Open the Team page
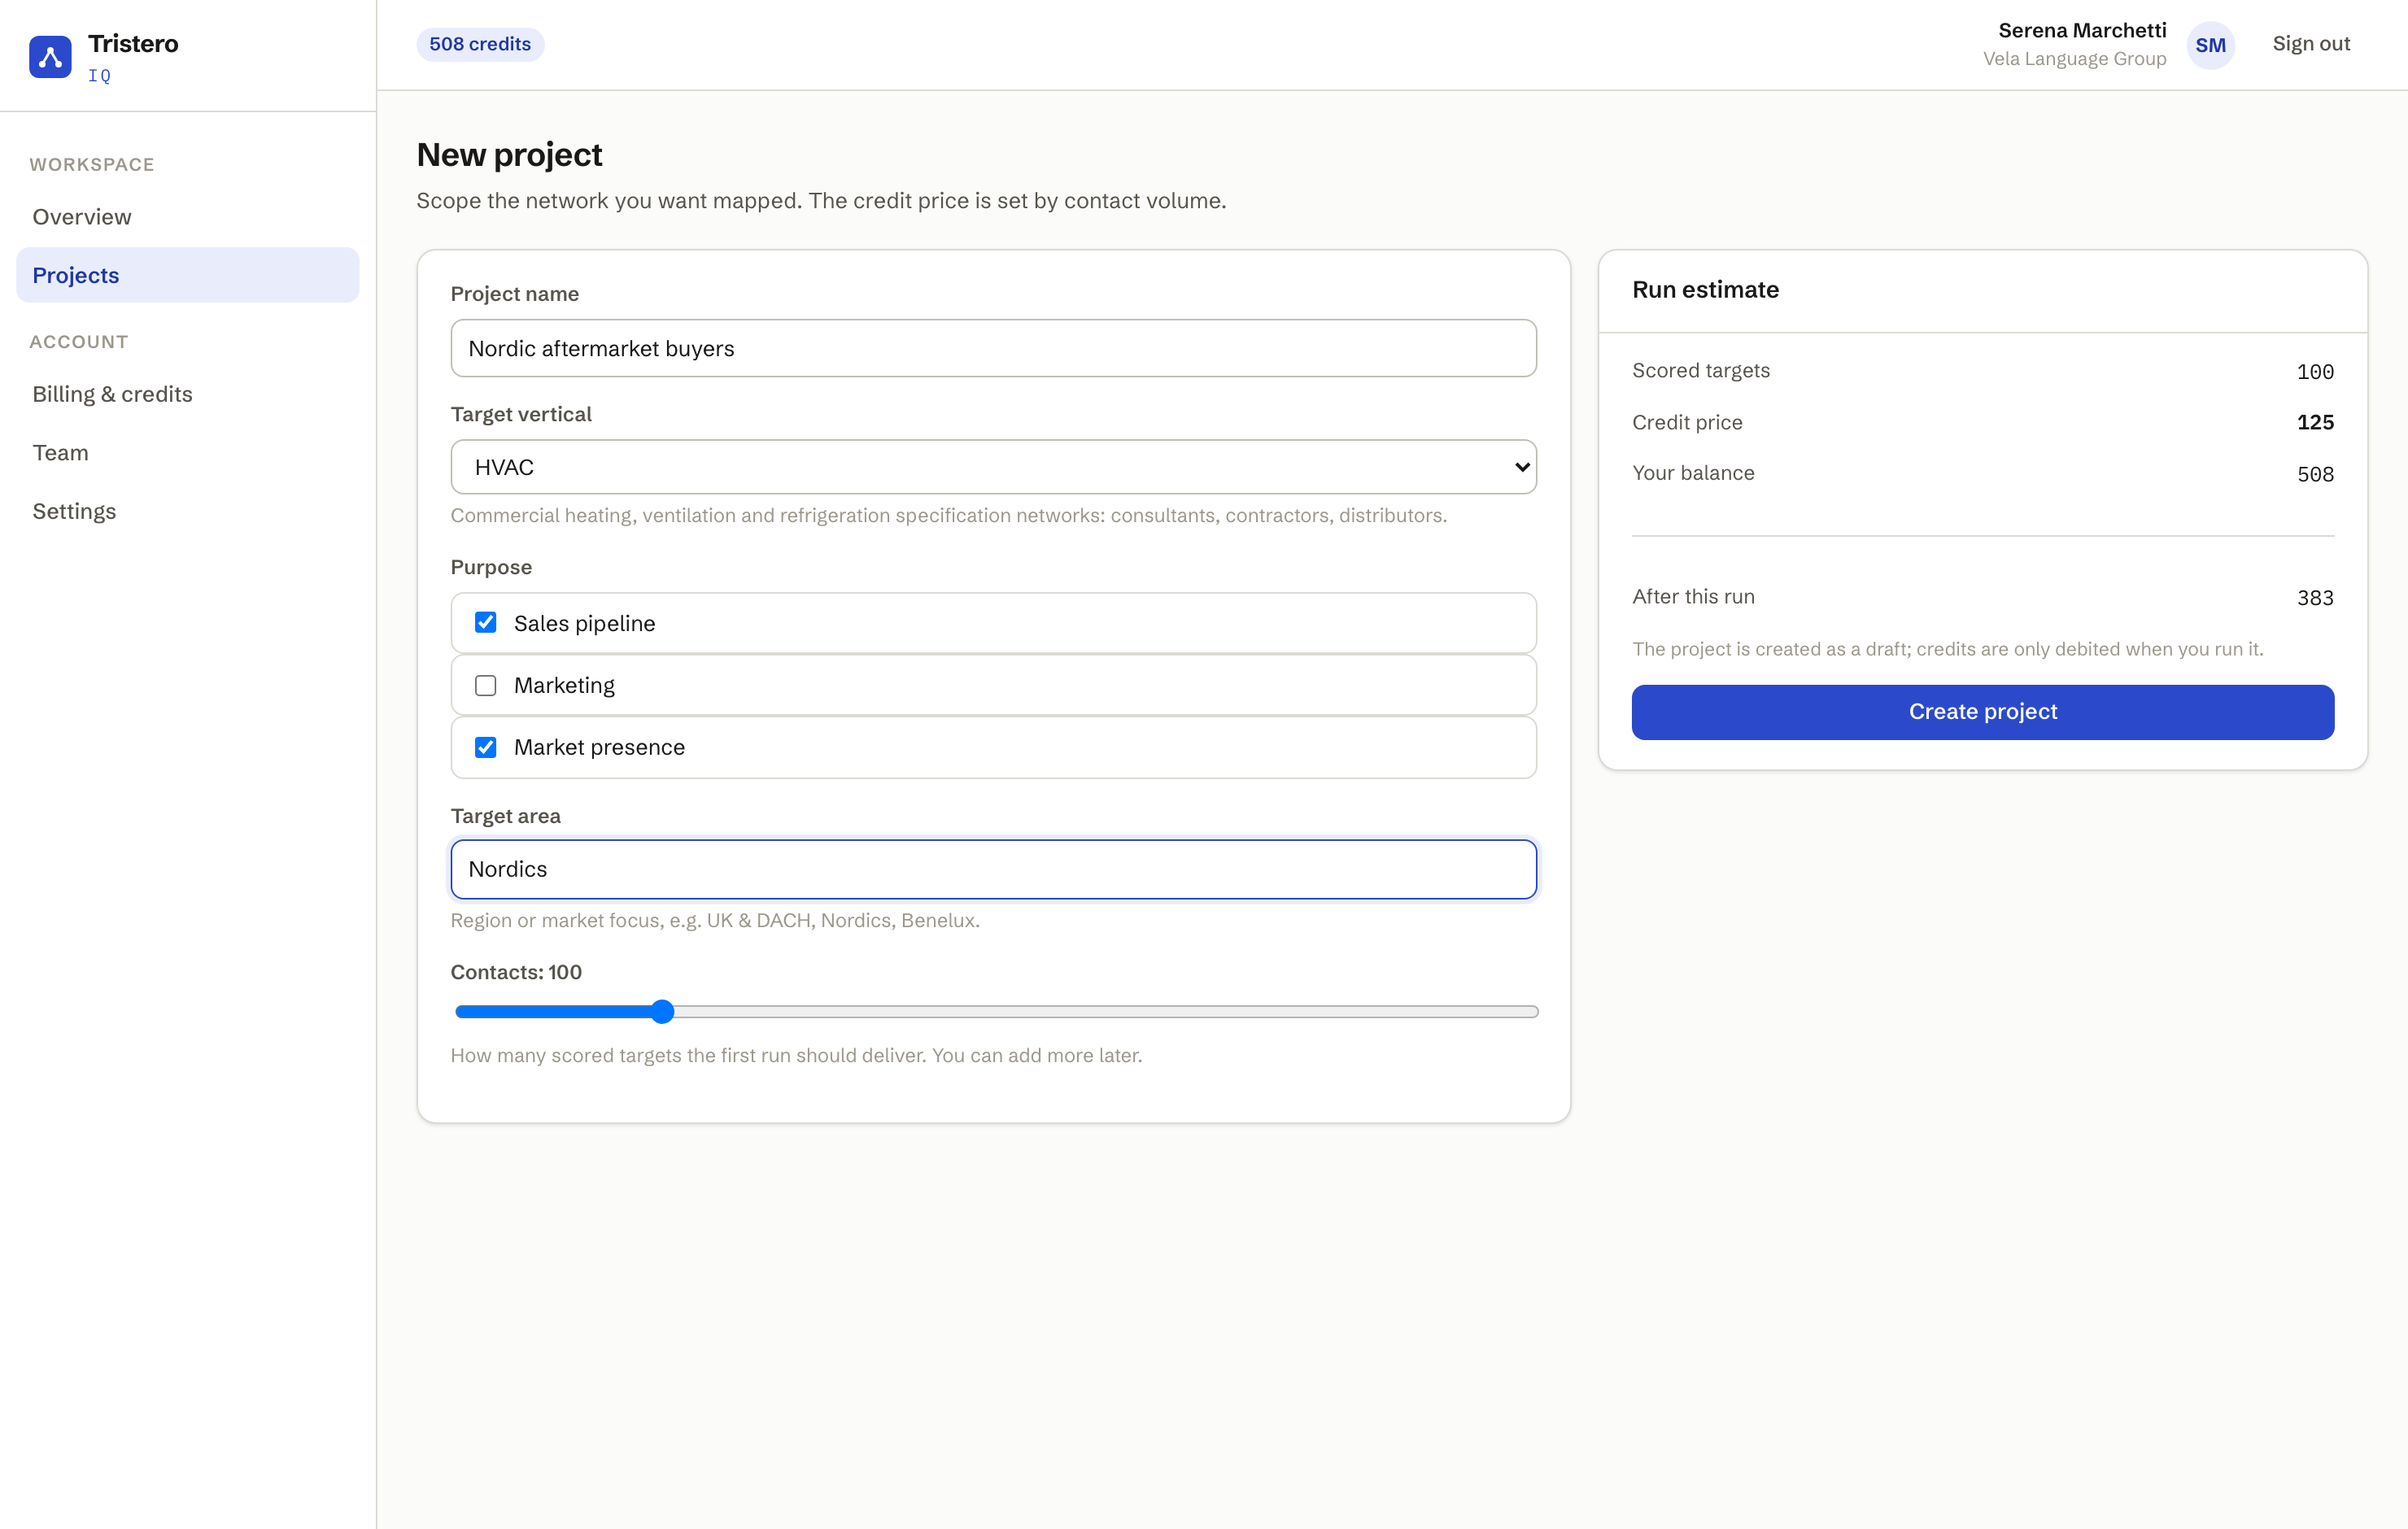 [188, 453]
